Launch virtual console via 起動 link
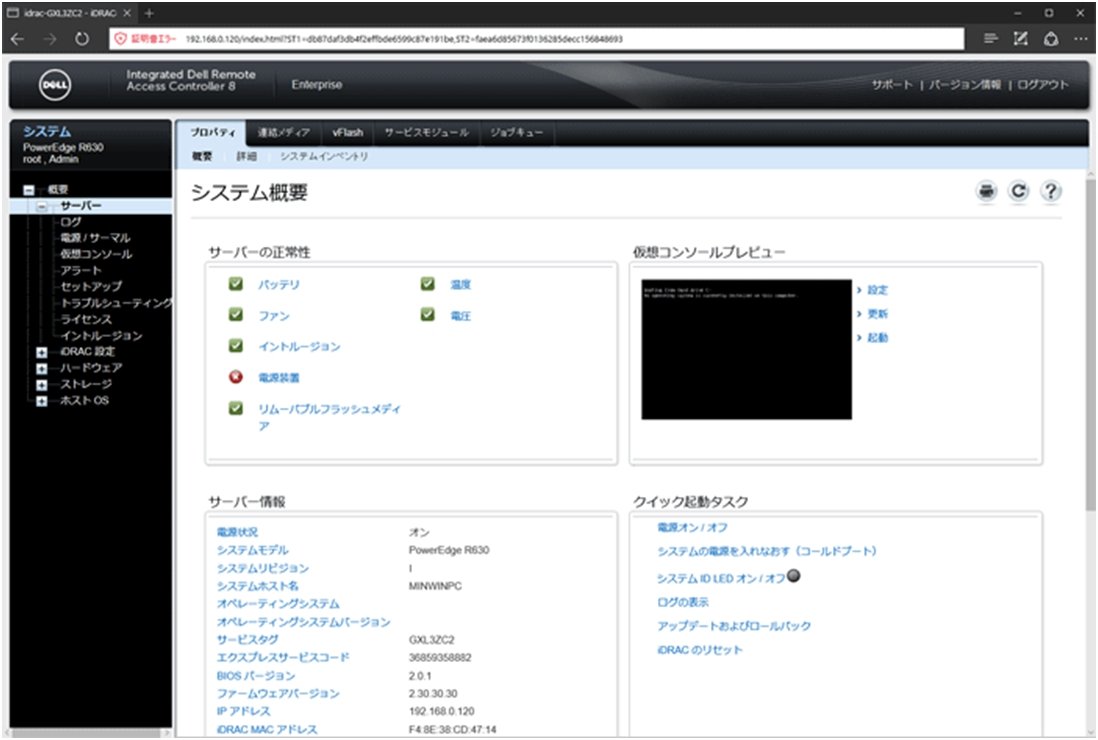Screen dimensions: 1098x740 click(877, 337)
